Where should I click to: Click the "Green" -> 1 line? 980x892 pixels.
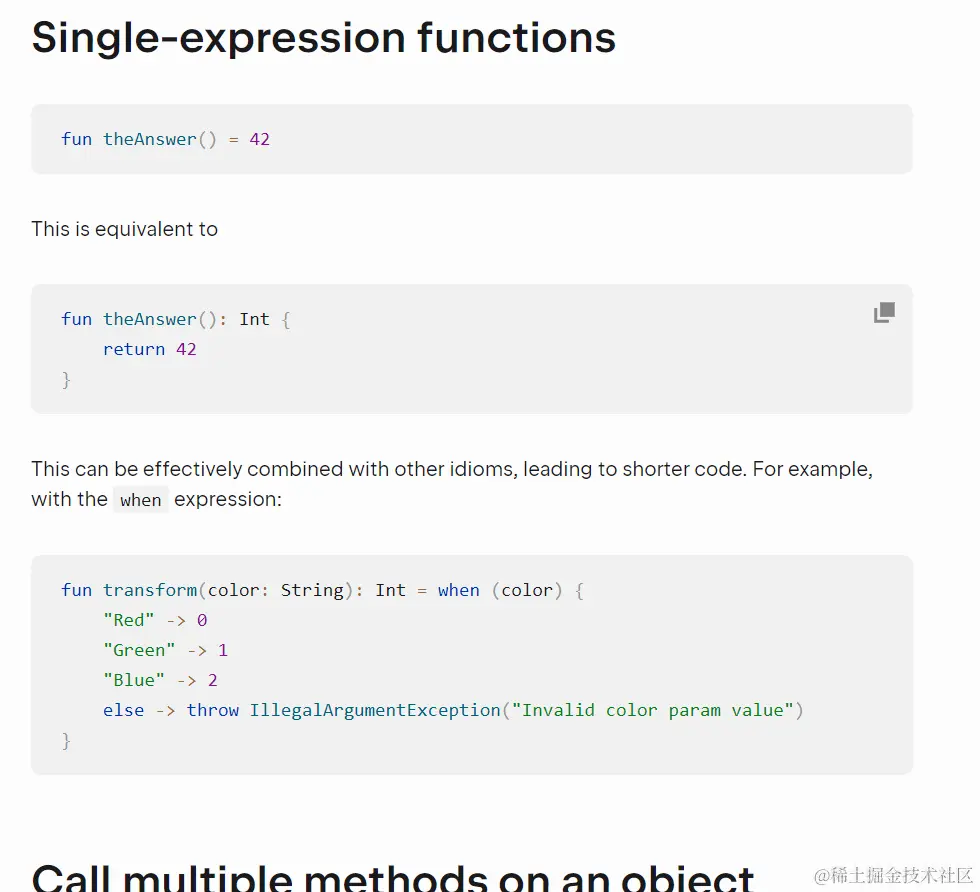pos(165,650)
